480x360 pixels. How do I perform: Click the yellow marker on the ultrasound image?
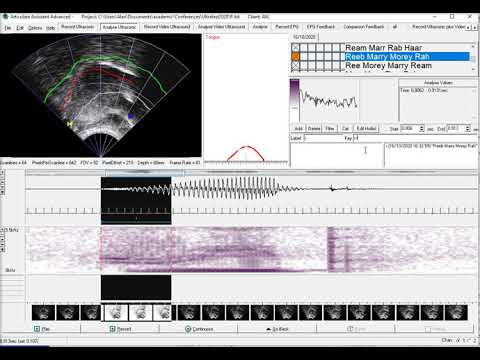coord(70,124)
